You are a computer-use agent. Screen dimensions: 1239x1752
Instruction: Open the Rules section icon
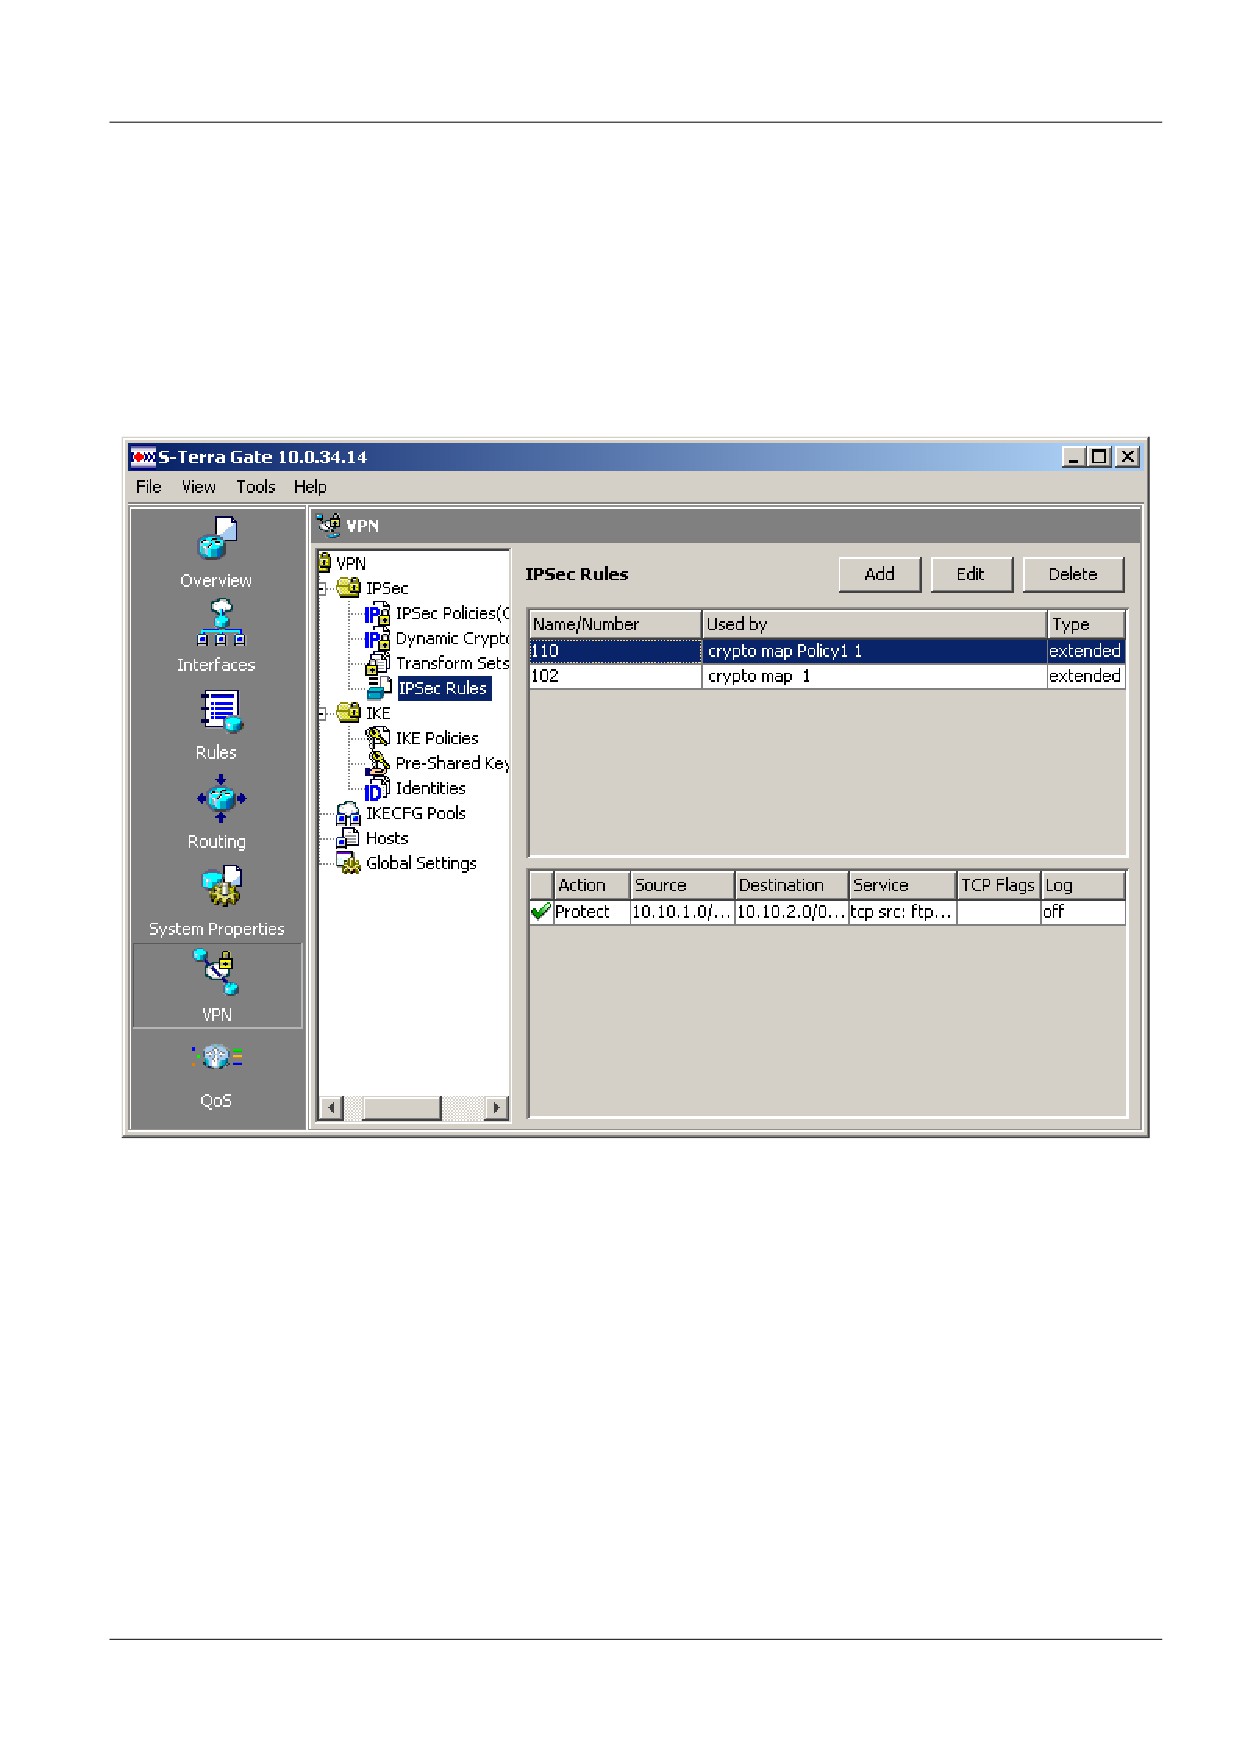click(x=220, y=712)
